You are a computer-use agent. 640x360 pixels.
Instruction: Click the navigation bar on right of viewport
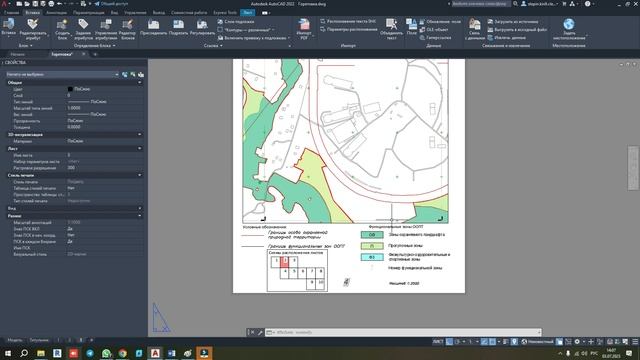(633, 168)
